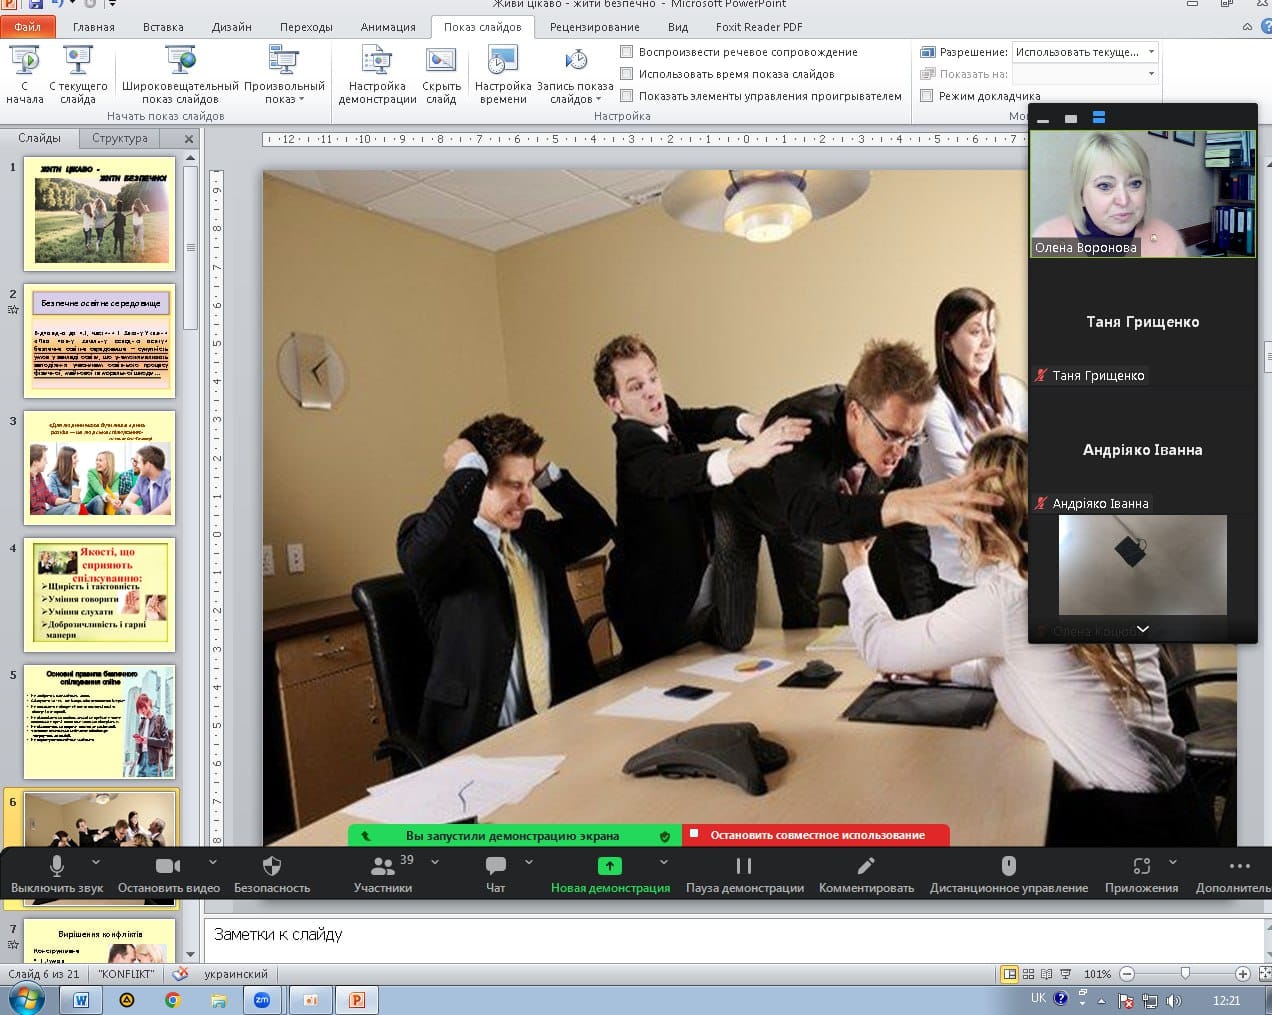
Task: Click the red stop sharing button
Action: click(816, 835)
